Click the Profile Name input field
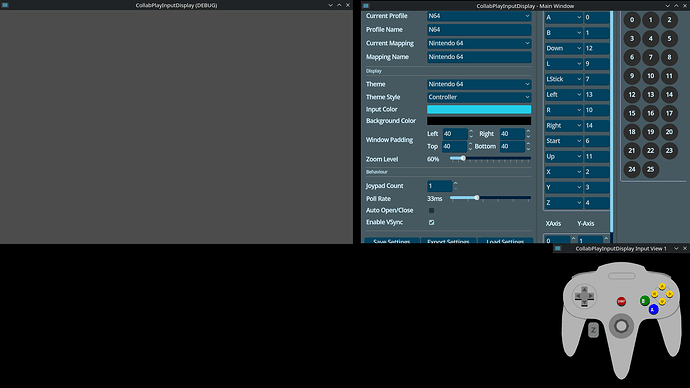The image size is (690, 388). click(x=479, y=29)
